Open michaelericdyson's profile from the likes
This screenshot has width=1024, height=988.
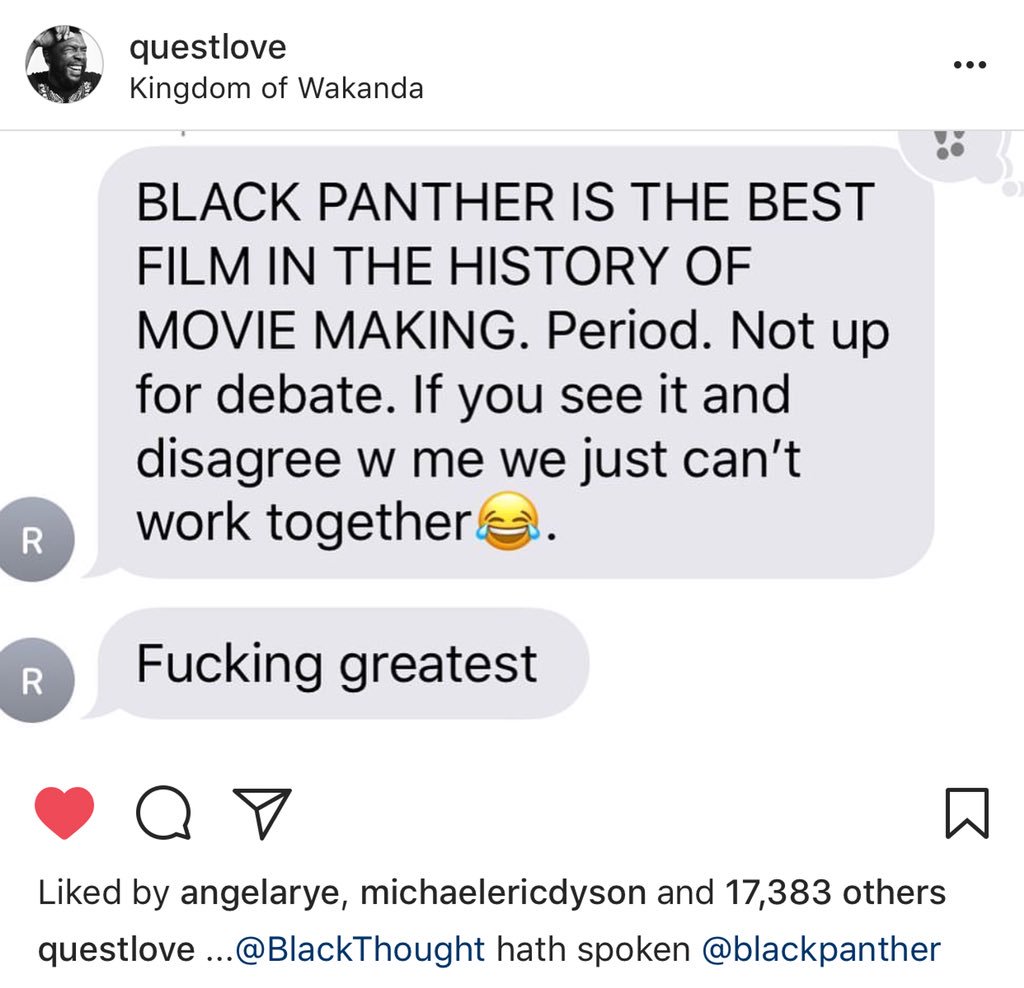(503, 893)
